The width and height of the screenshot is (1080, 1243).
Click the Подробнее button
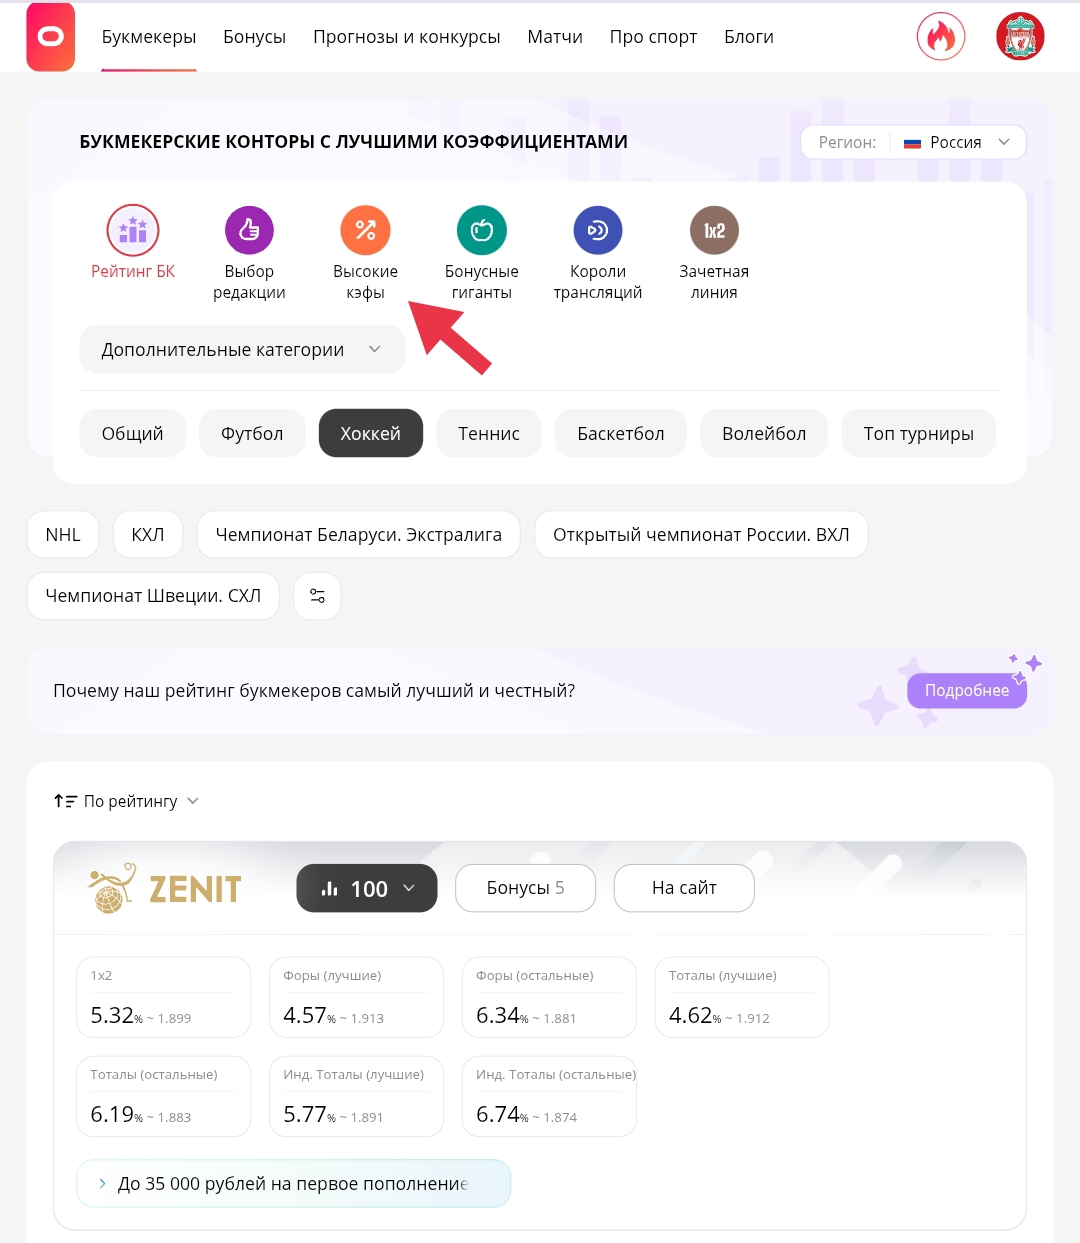pyautogui.click(x=966, y=690)
